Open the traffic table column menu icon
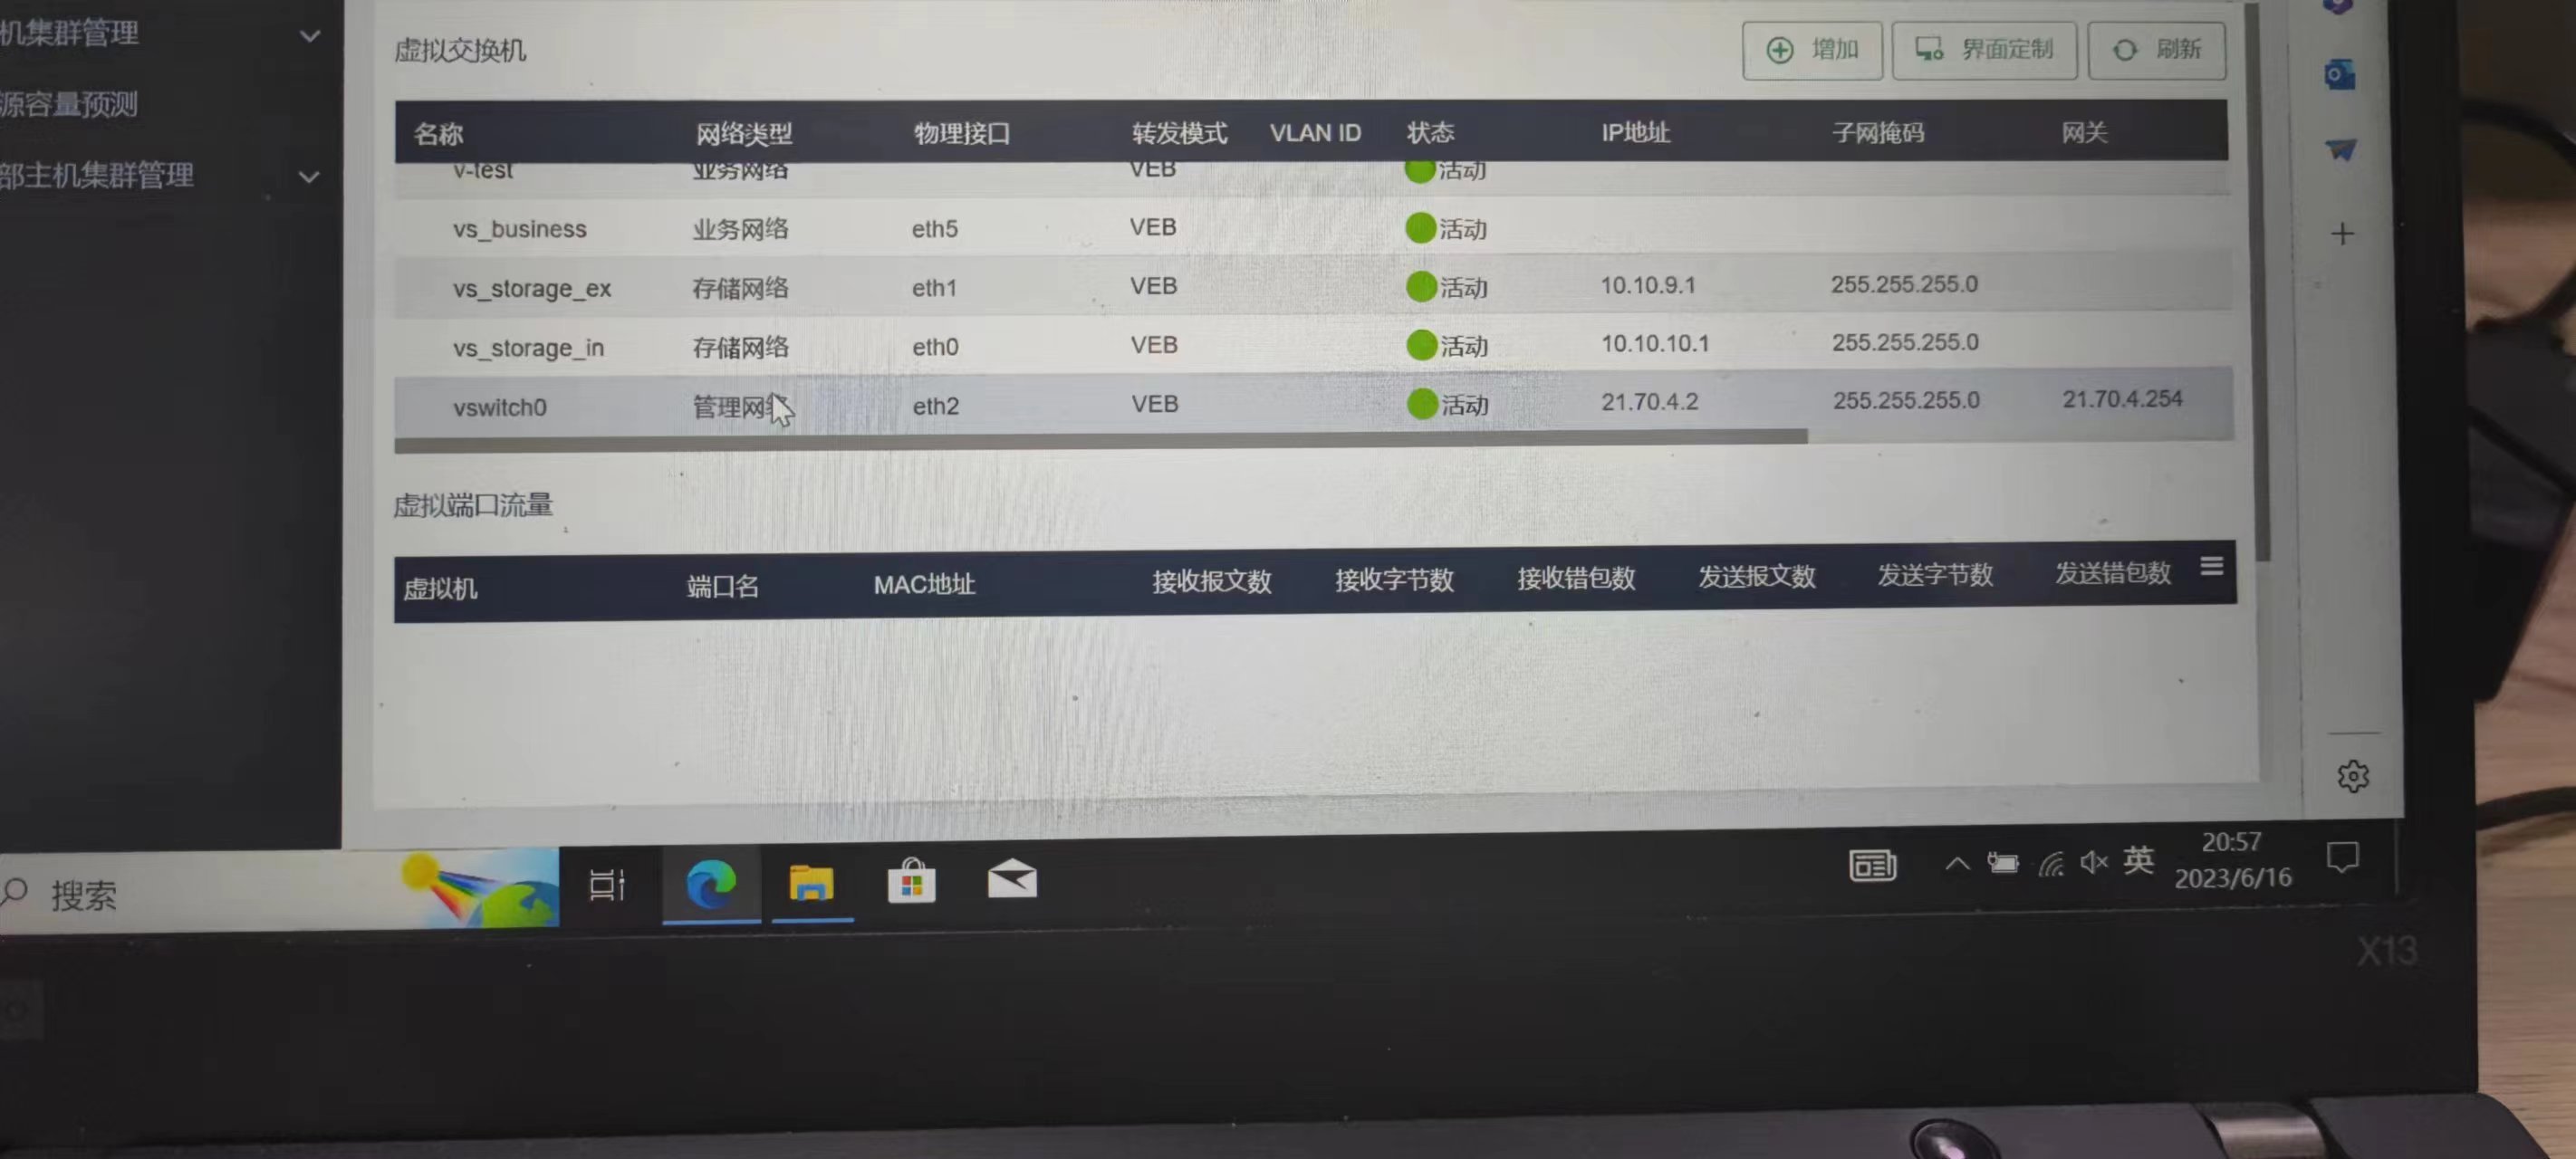The width and height of the screenshot is (2576, 1159). (x=2211, y=567)
